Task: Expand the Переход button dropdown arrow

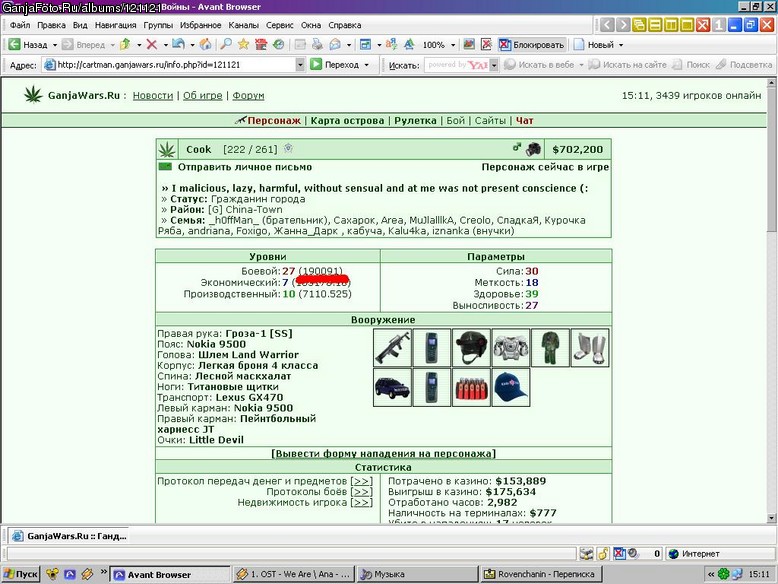Action: pyautogui.click(x=367, y=65)
